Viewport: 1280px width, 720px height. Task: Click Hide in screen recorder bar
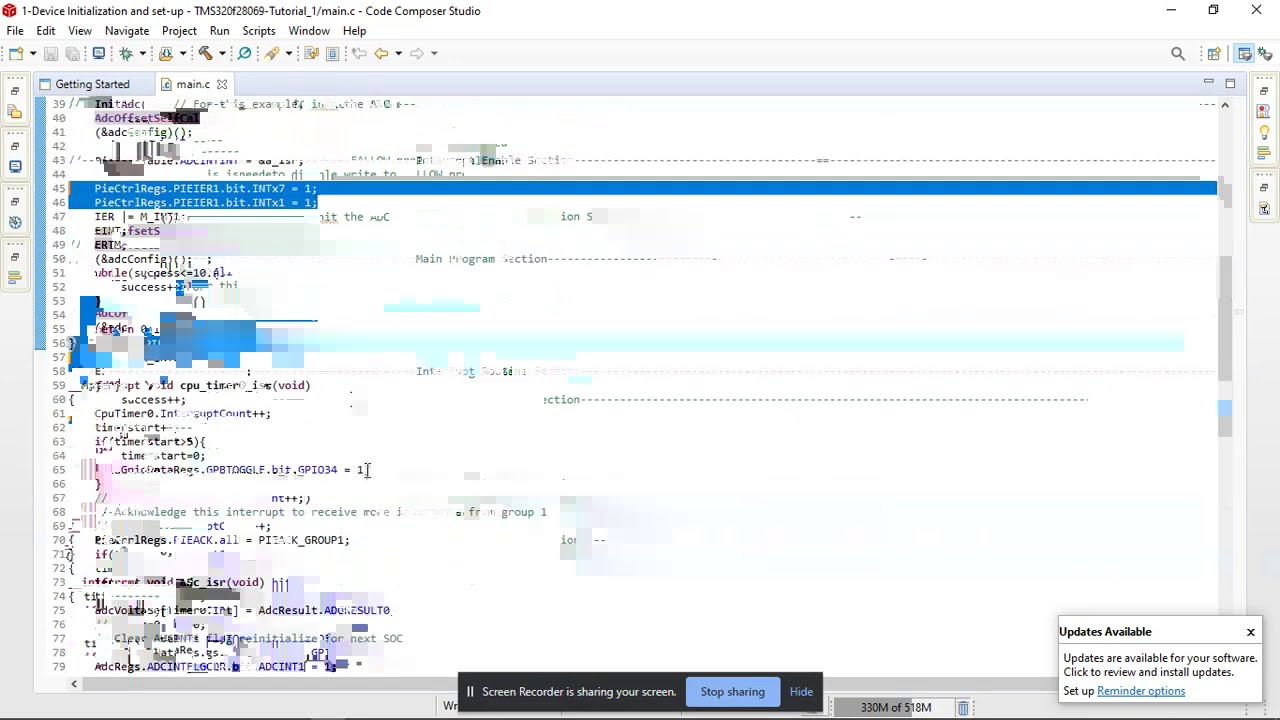(801, 692)
